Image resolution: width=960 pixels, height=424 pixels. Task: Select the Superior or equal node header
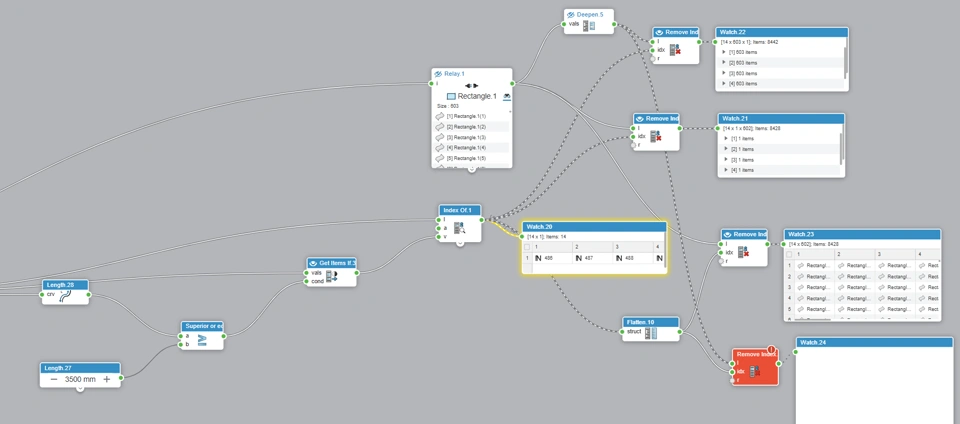(202, 326)
